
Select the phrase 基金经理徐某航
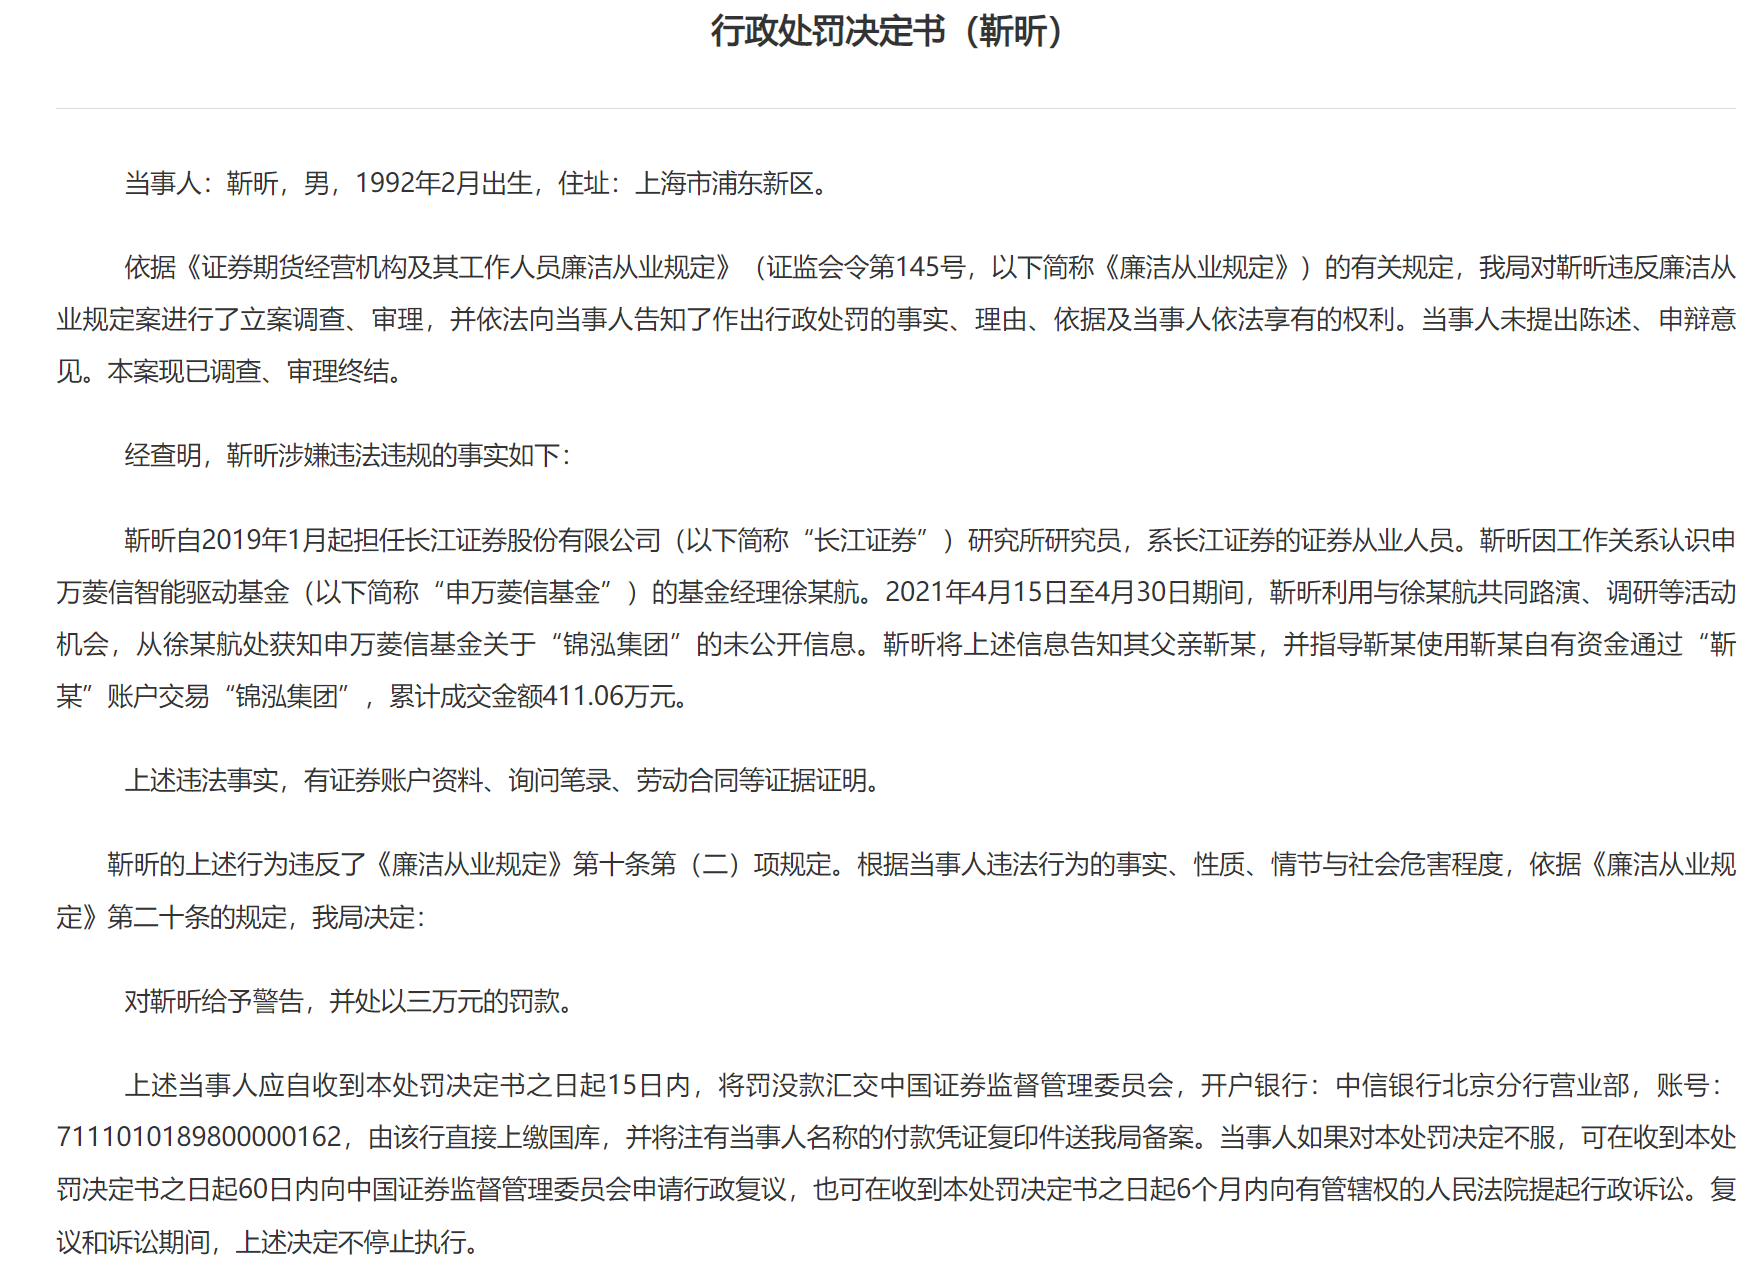coord(769,592)
